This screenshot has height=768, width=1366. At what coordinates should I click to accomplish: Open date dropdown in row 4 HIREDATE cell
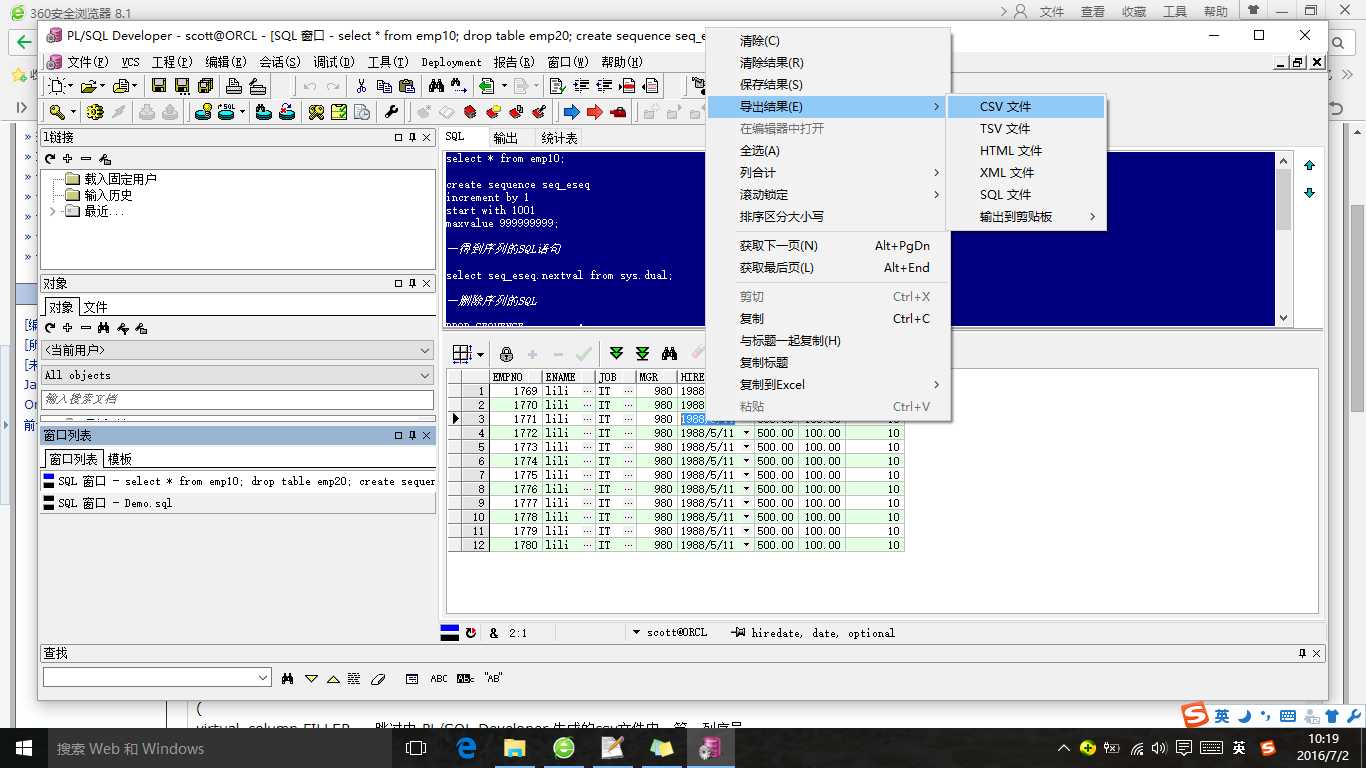[x=746, y=433]
